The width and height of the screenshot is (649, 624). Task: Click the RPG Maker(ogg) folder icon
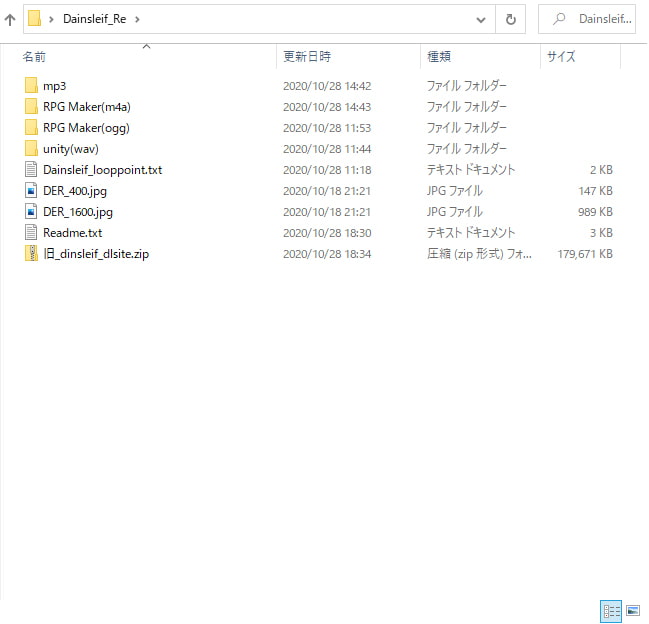click(31, 128)
